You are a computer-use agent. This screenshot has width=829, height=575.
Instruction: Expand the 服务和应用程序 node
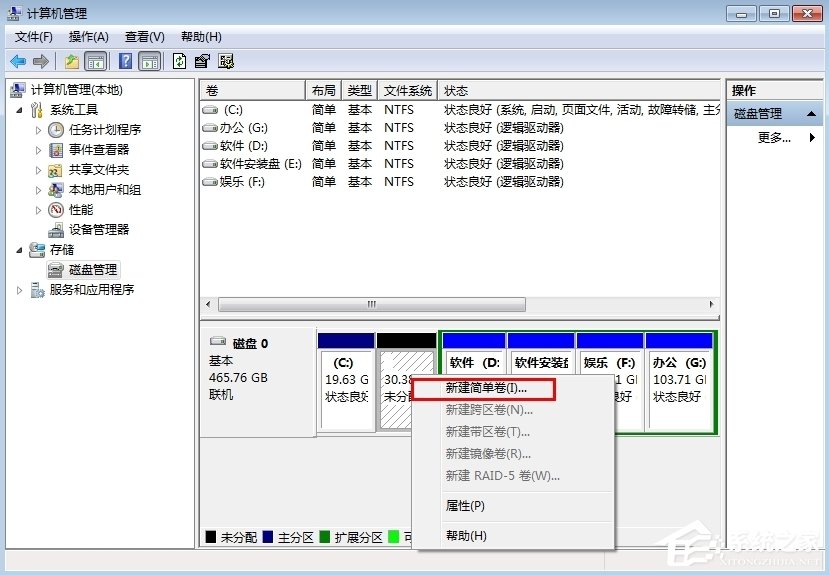[x=21, y=290]
